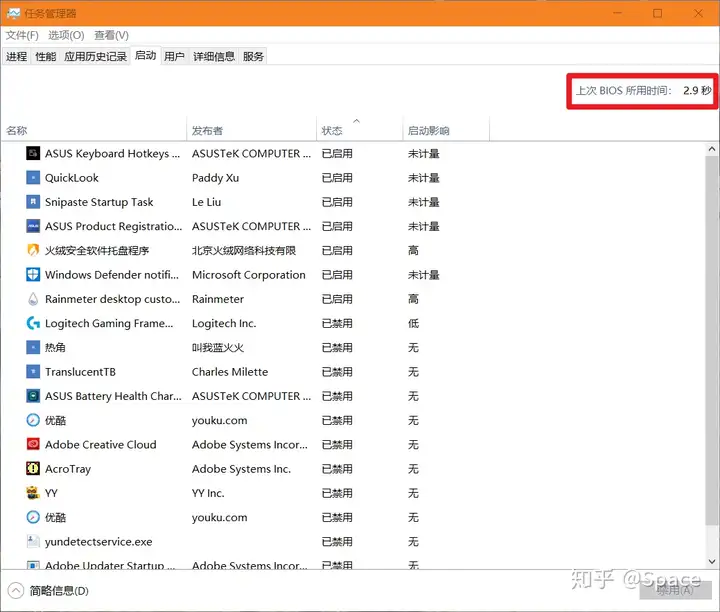
Task: Select the Windows Defender notification row name
Action: tap(112, 275)
